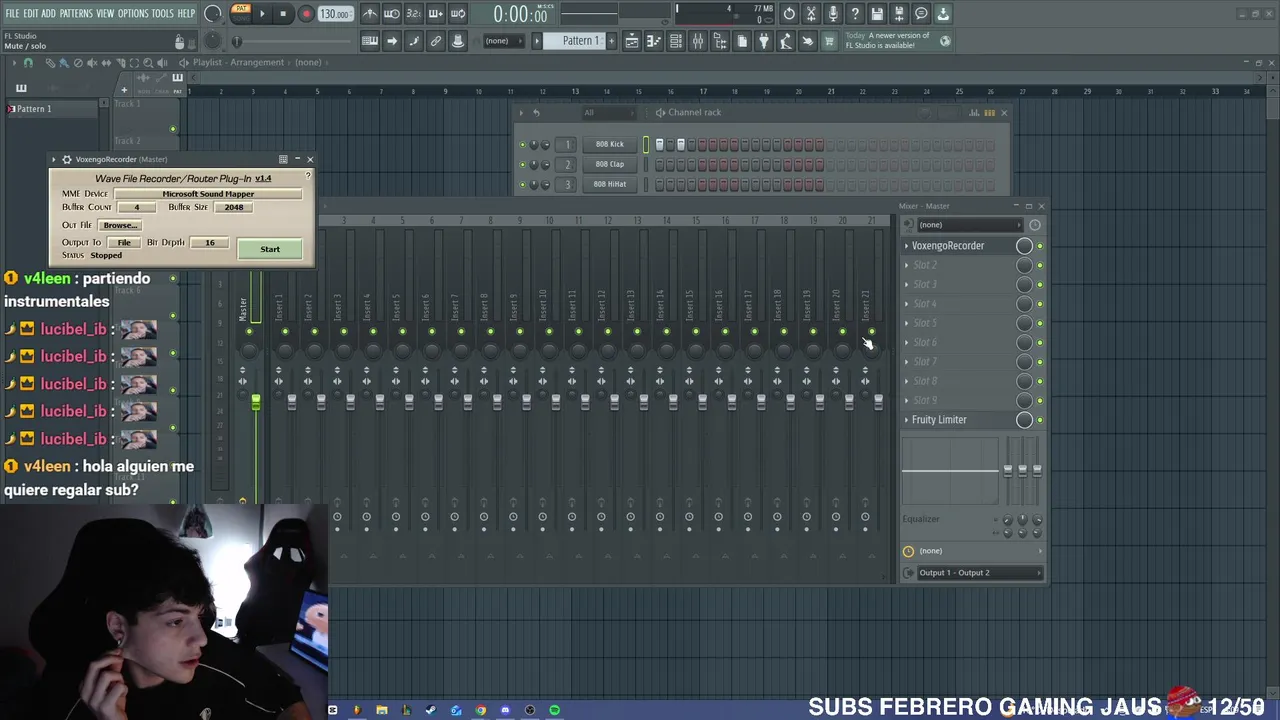
Task: Open undo history icon
Action: pyautogui.click(x=789, y=14)
